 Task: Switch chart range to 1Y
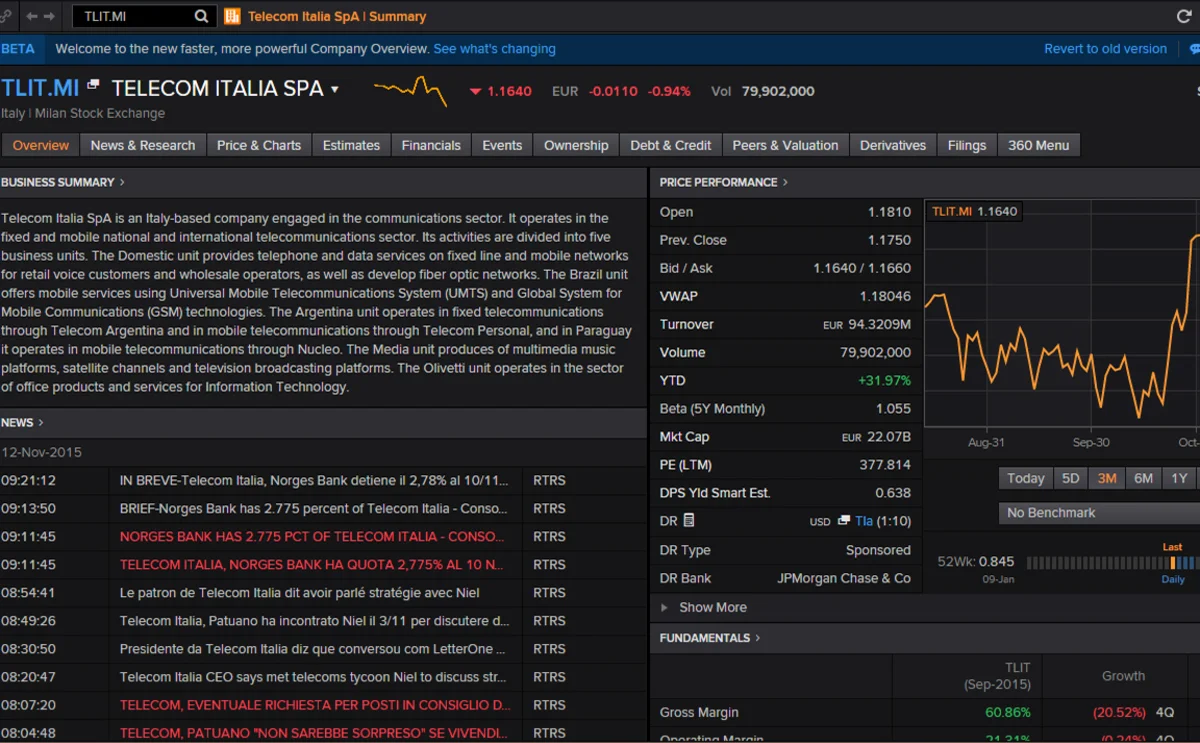click(x=1179, y=478)
